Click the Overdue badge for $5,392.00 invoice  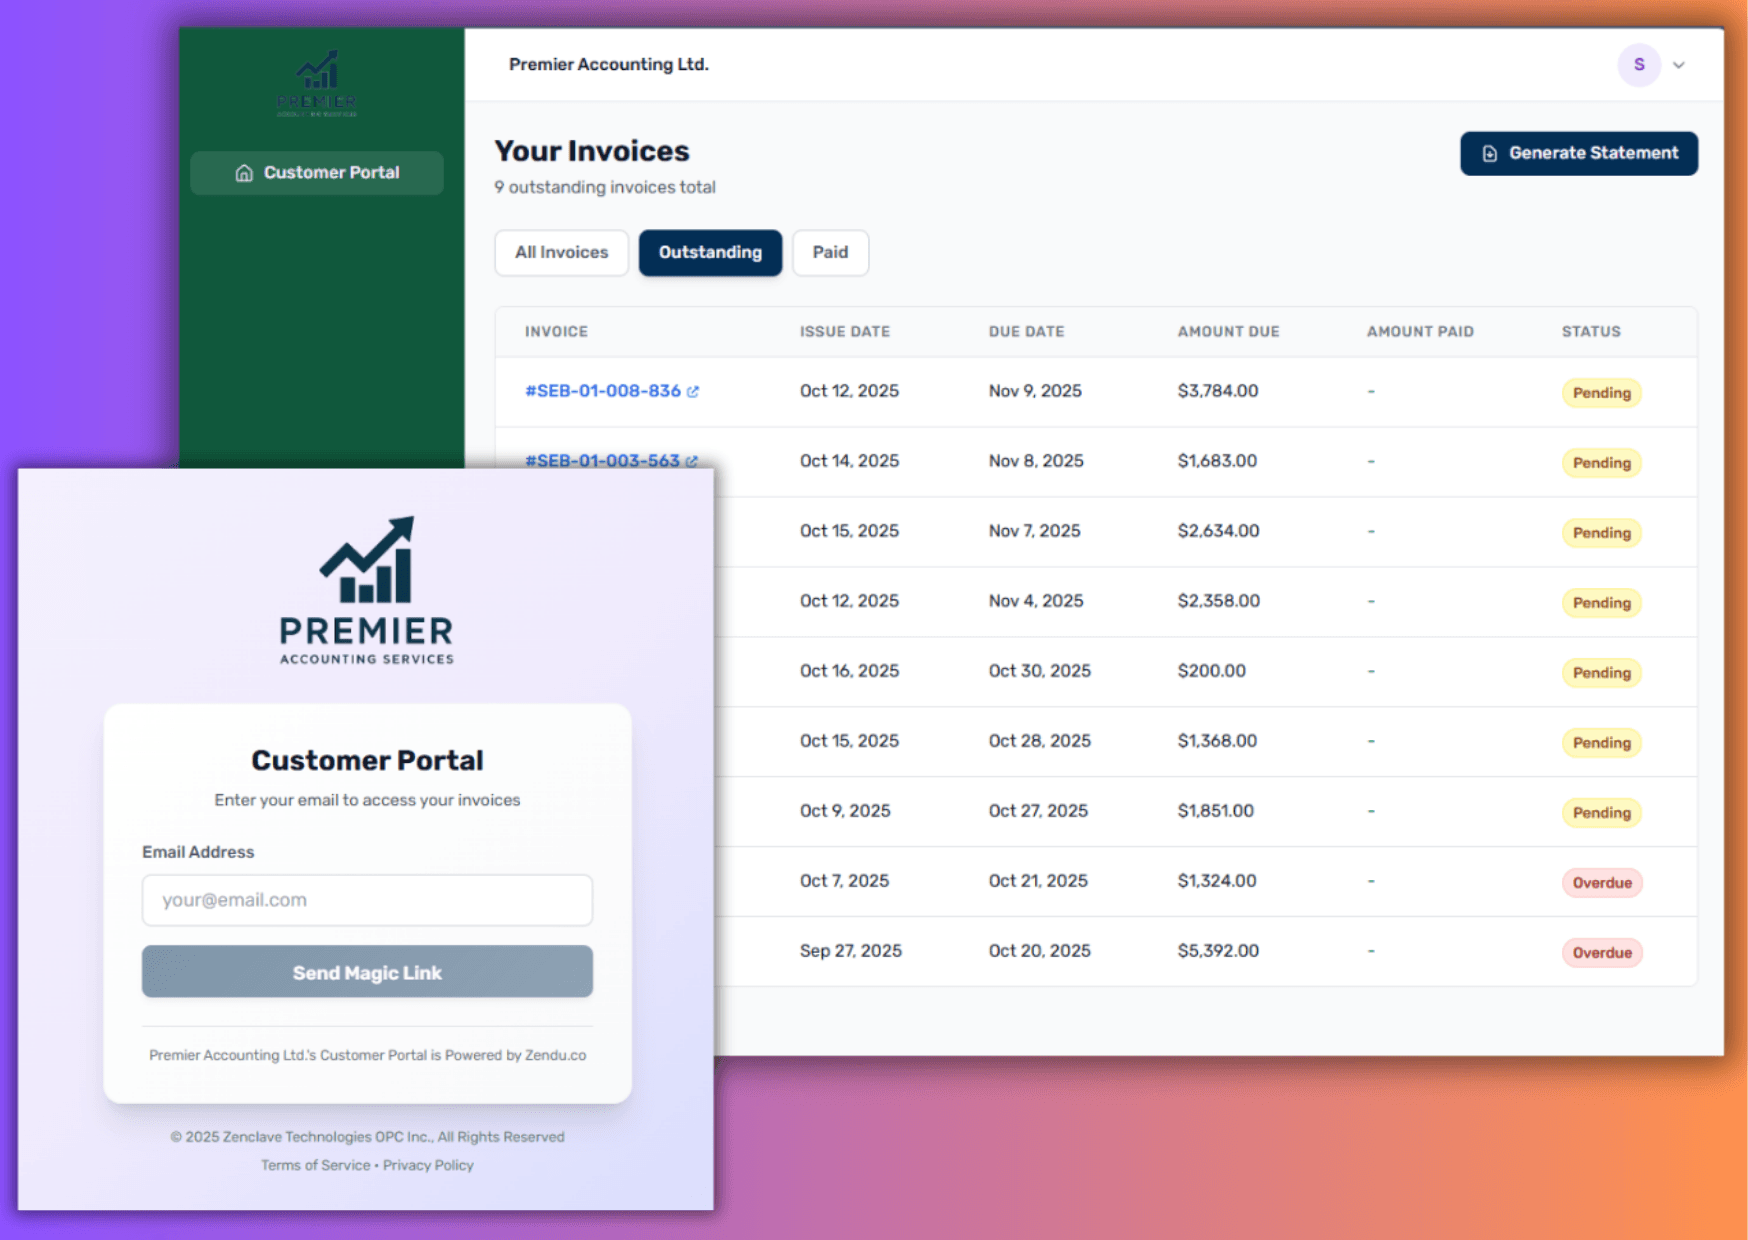(1601, 953)
